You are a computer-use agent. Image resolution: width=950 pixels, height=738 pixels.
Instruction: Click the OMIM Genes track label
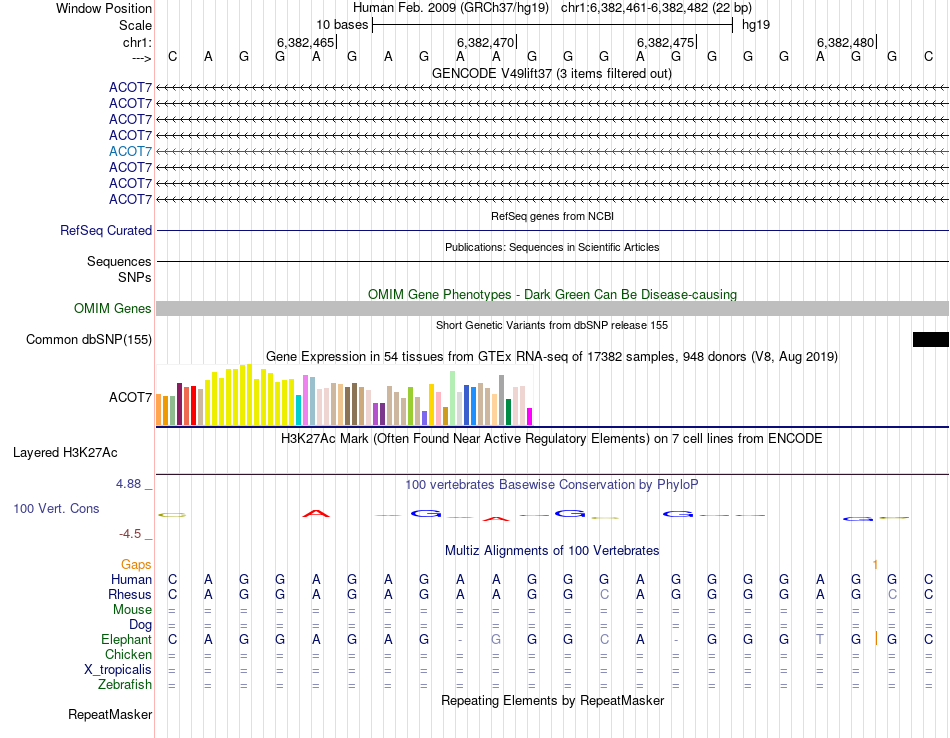click(x=113, y=308)
